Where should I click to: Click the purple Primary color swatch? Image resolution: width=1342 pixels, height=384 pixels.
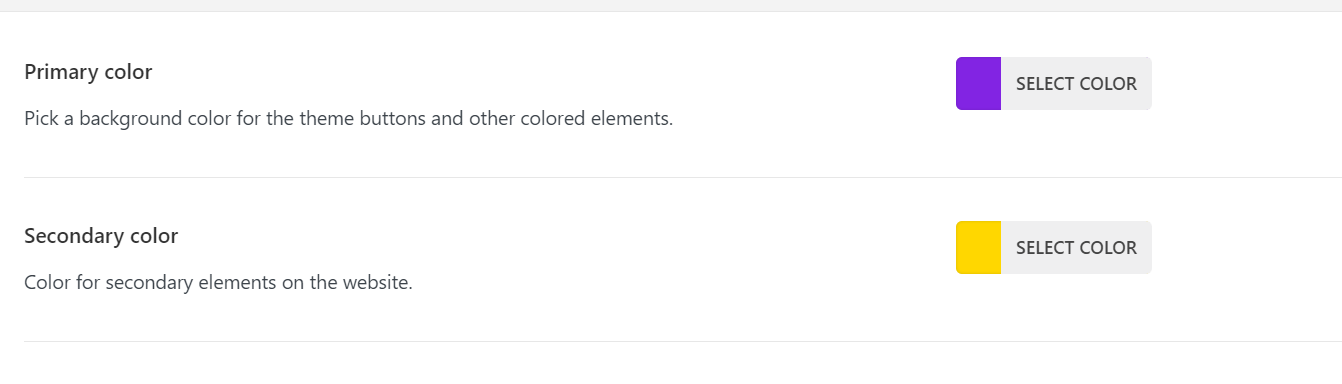tap(978, 84)
